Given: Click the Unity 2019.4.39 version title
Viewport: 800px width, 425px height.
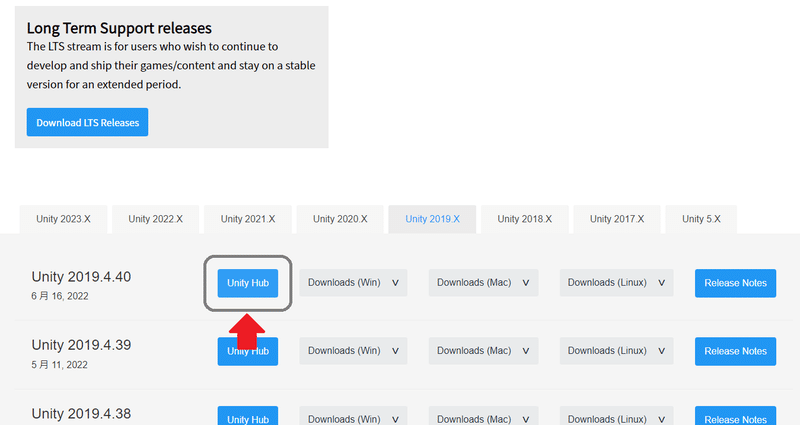Looking at the screenshot, I should (x=81, y=345).
